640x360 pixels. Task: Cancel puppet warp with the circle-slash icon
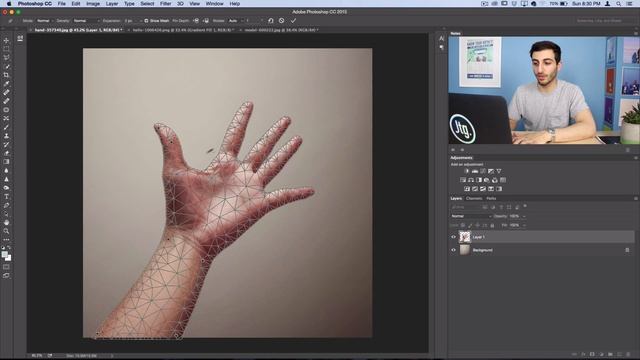tap(282, 20)
